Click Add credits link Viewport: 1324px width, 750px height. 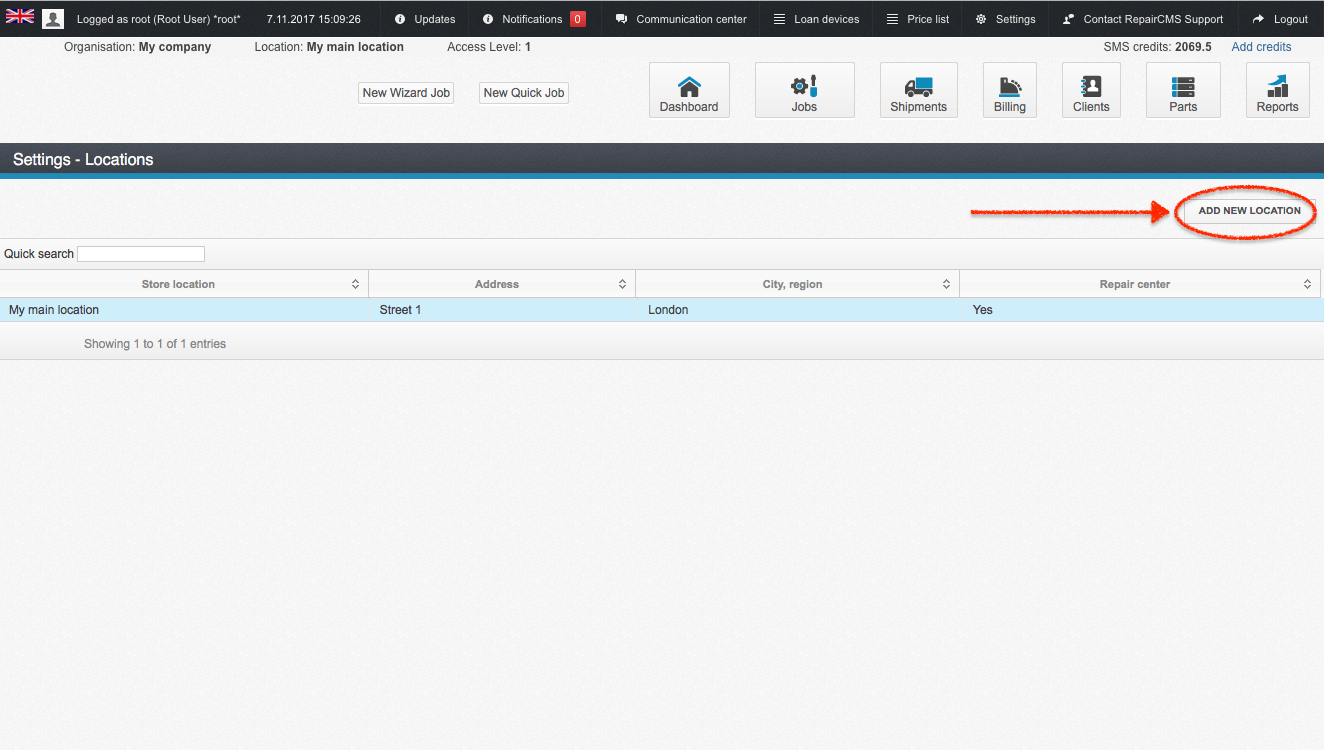point(1261,47)
